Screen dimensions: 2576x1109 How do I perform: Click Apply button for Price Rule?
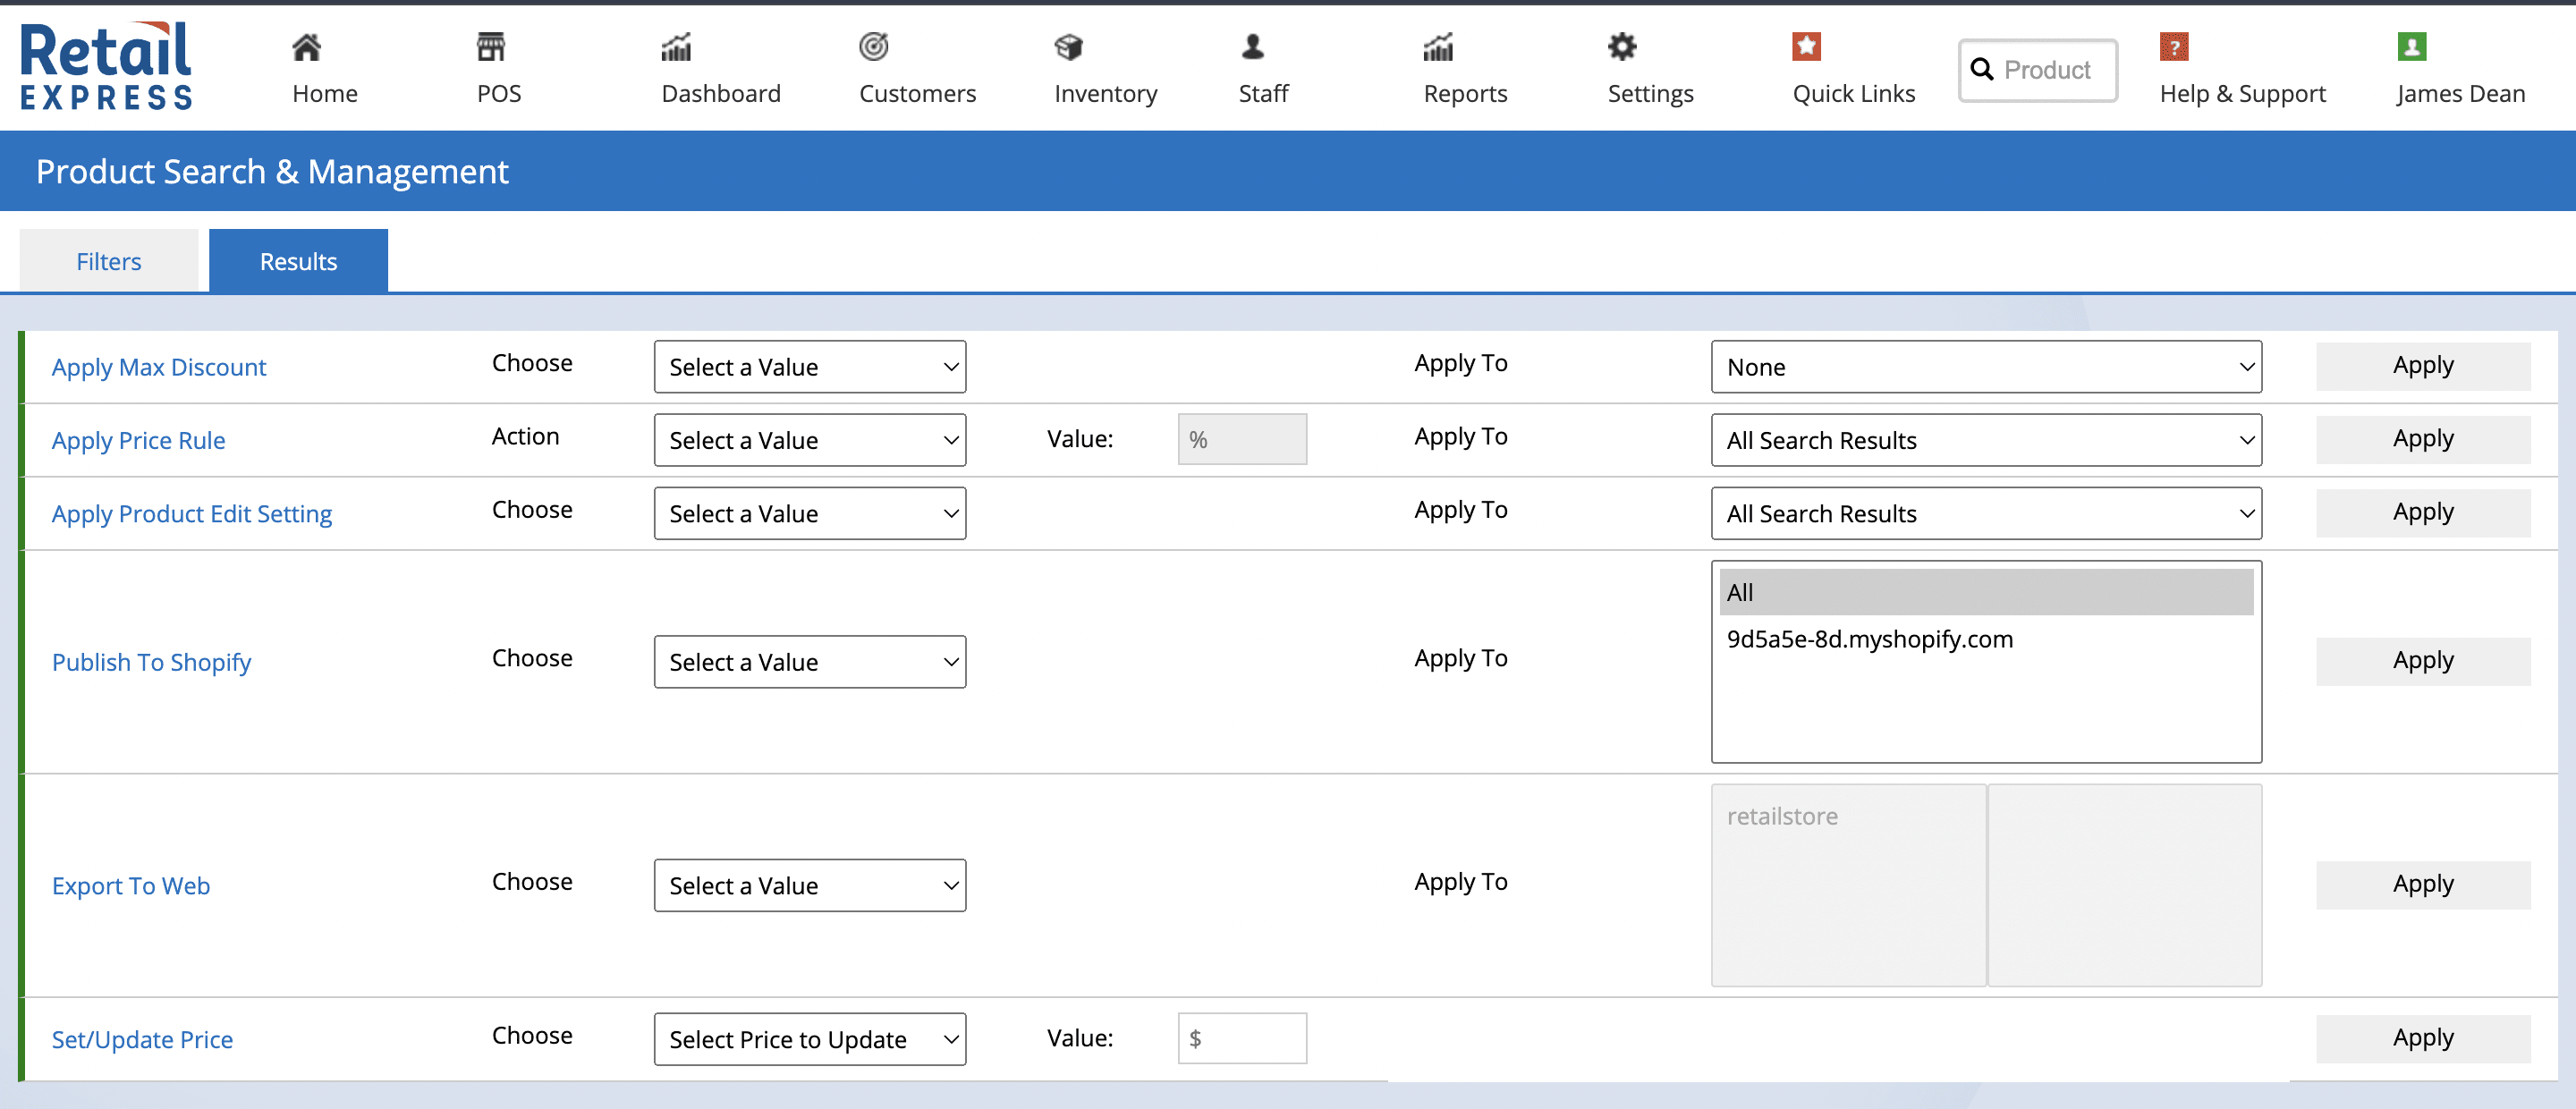click(2423, 439)
